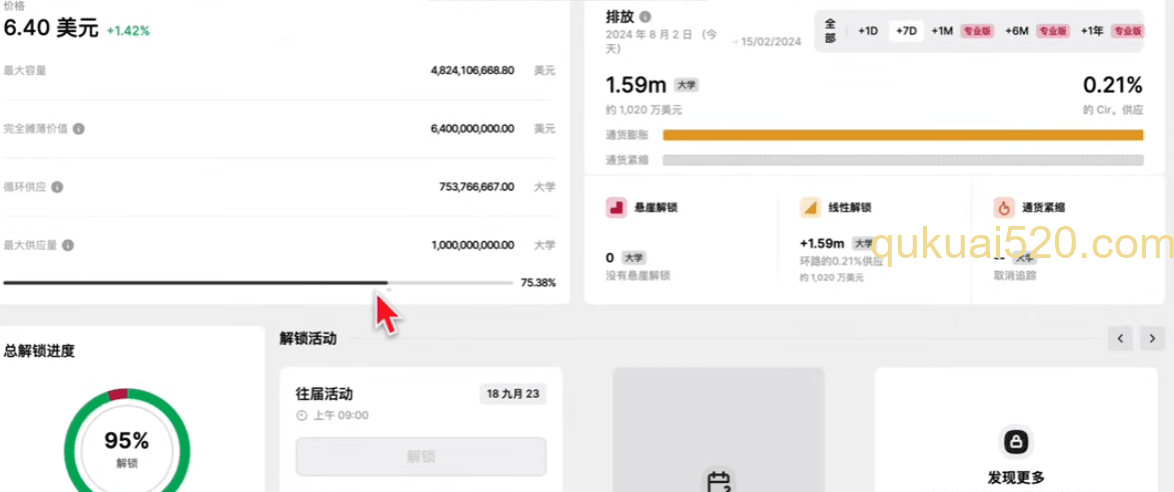1174x492 pixels.
Task: Click the 15/02/2024 date text
Action: [770, 42]
